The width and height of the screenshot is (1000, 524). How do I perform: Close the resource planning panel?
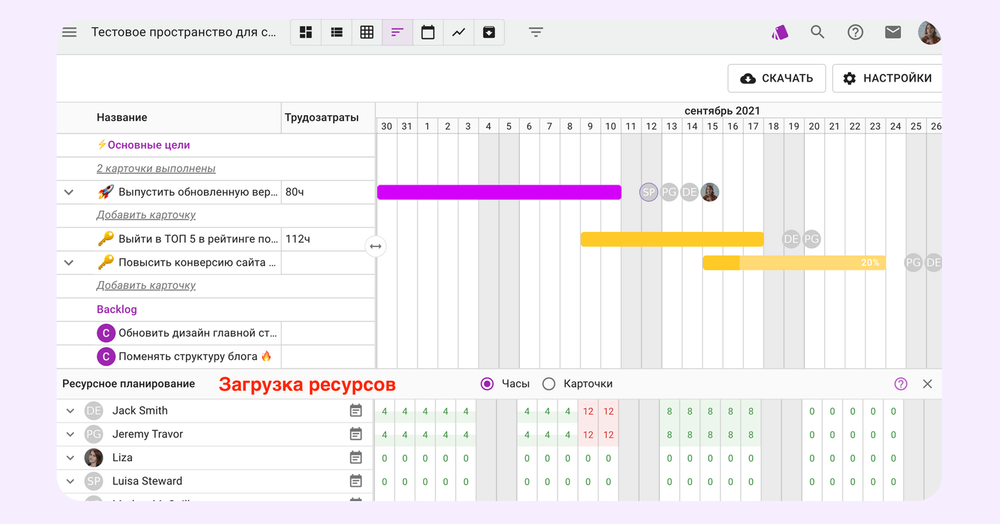[x=927, y=384]
